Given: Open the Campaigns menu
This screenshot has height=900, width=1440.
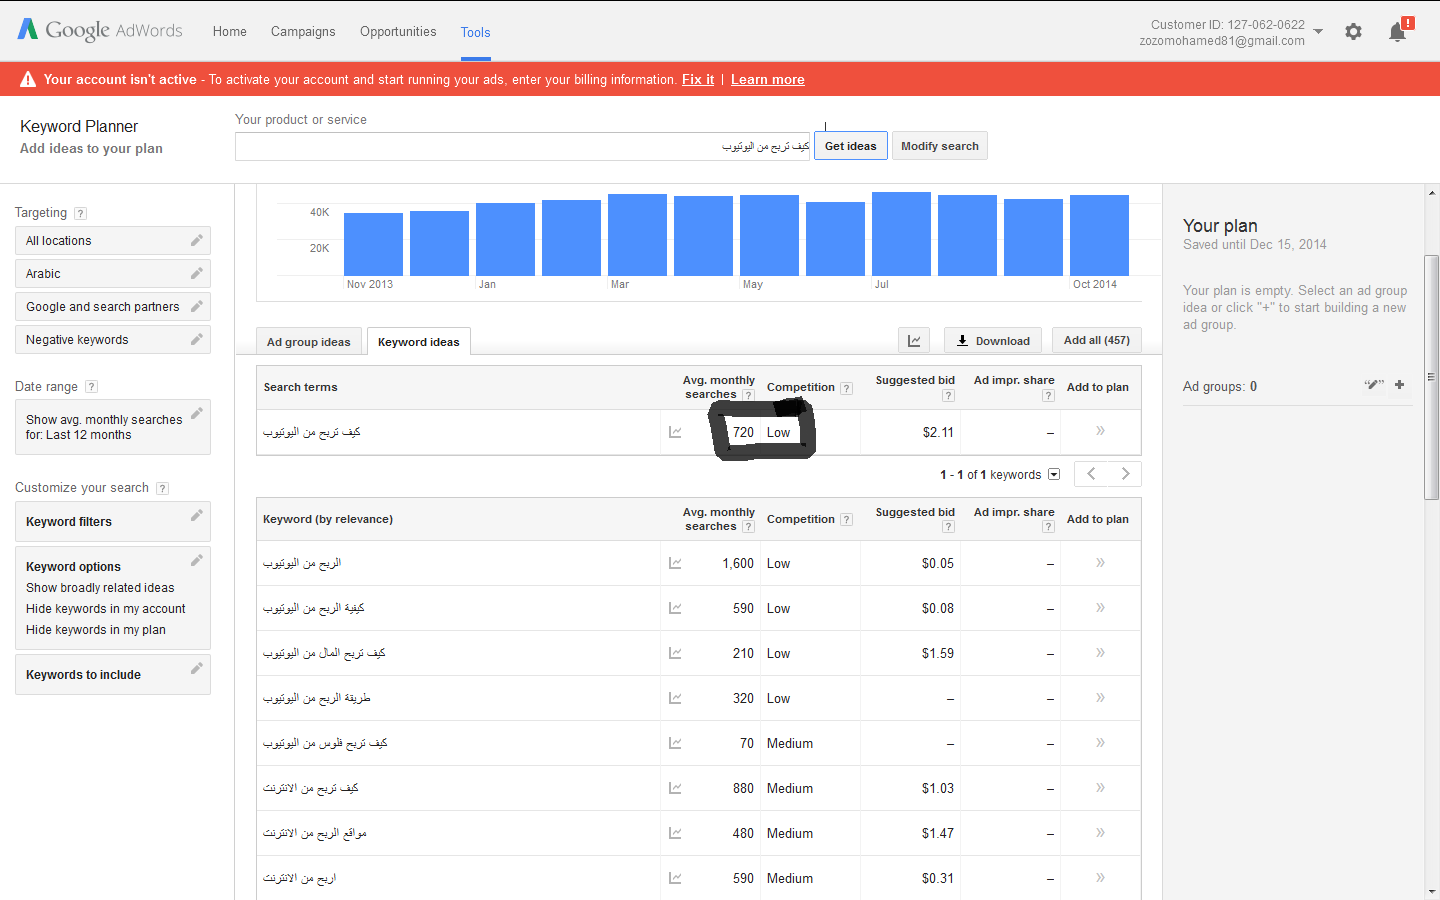Looking at the screenshot, I should [x=303, y=31].
